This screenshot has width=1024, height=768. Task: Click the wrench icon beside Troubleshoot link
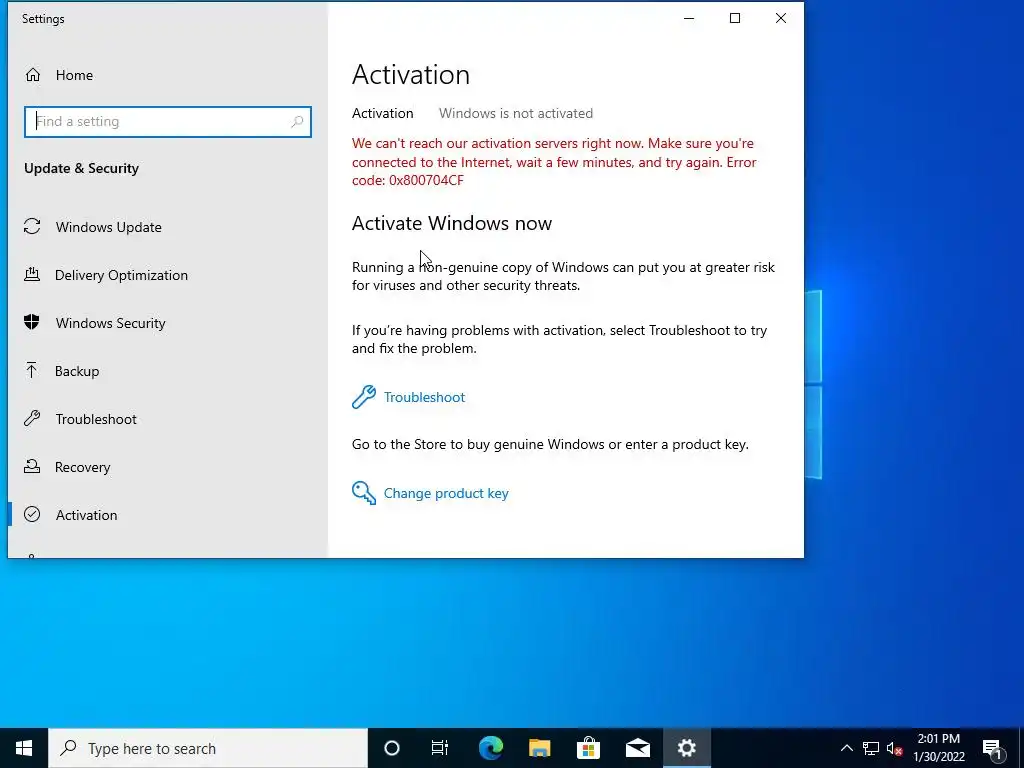click(x=364, y=397)
